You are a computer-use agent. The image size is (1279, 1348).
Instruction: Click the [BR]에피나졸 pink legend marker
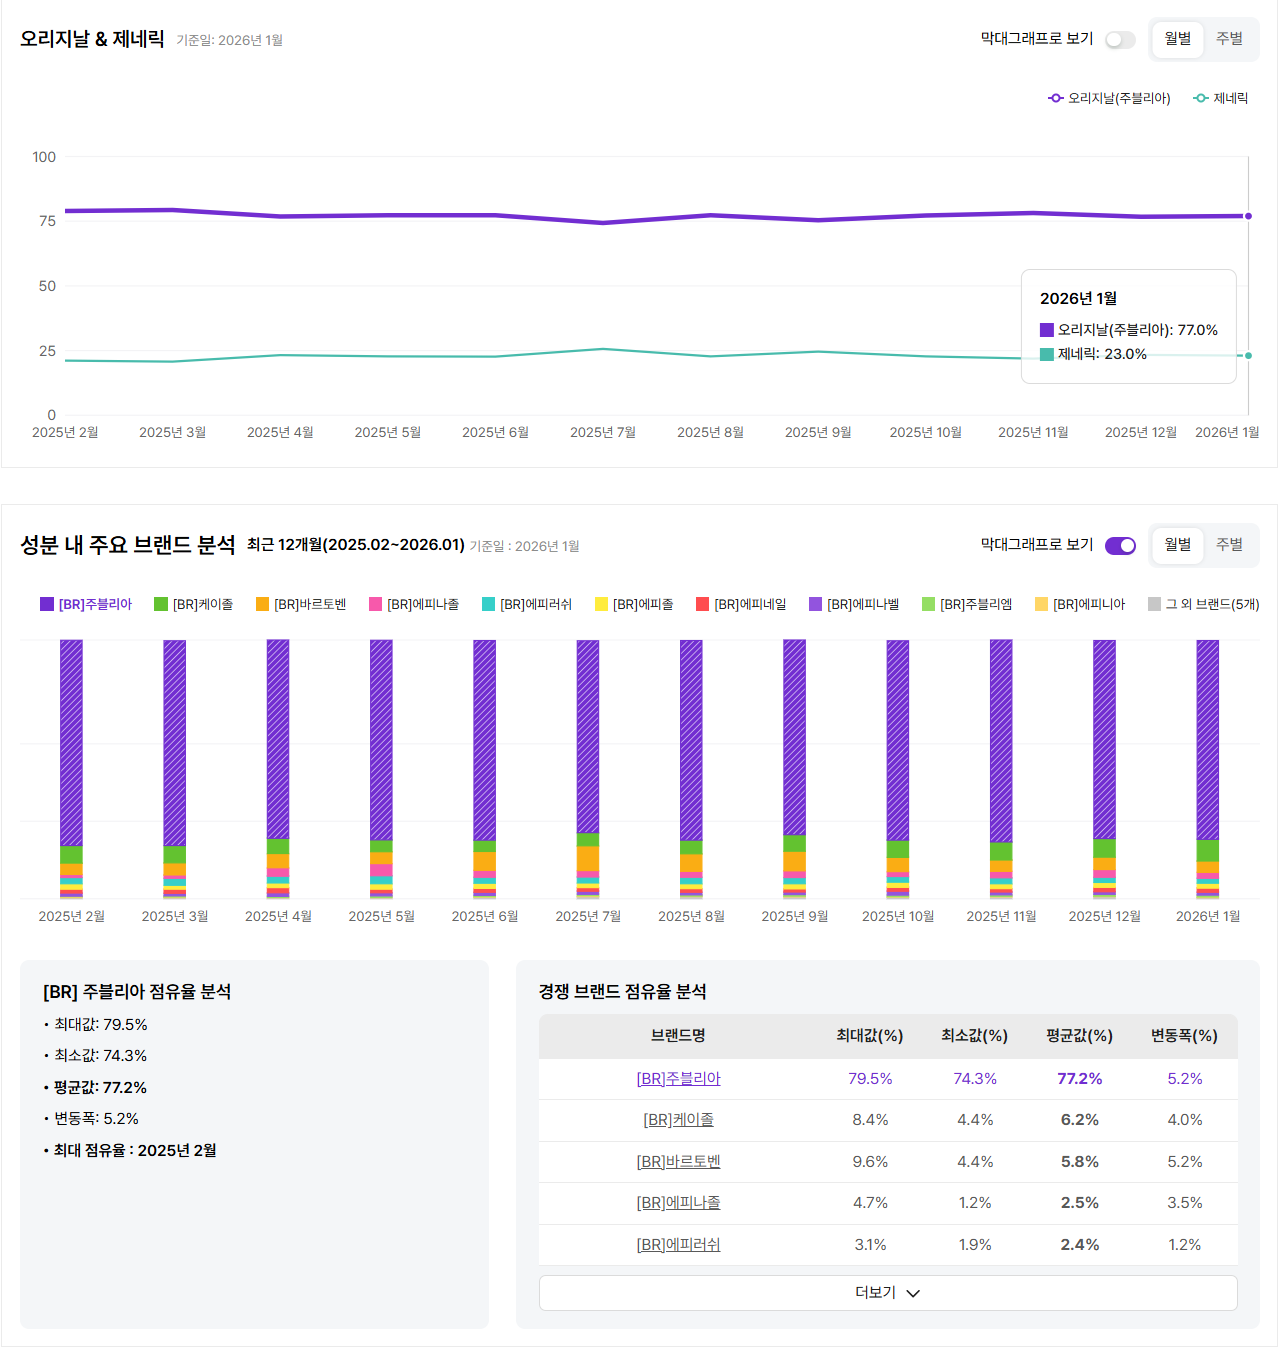pos(376,604)
